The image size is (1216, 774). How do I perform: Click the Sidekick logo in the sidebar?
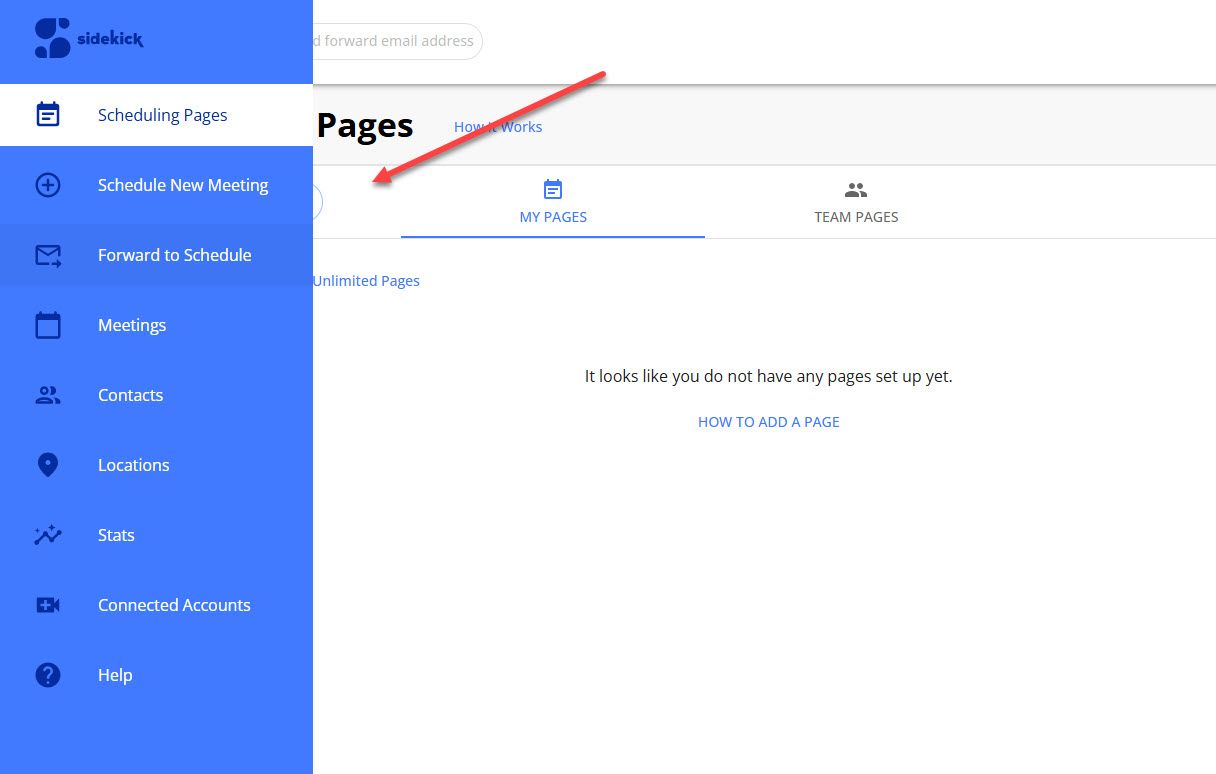[88, 39]
